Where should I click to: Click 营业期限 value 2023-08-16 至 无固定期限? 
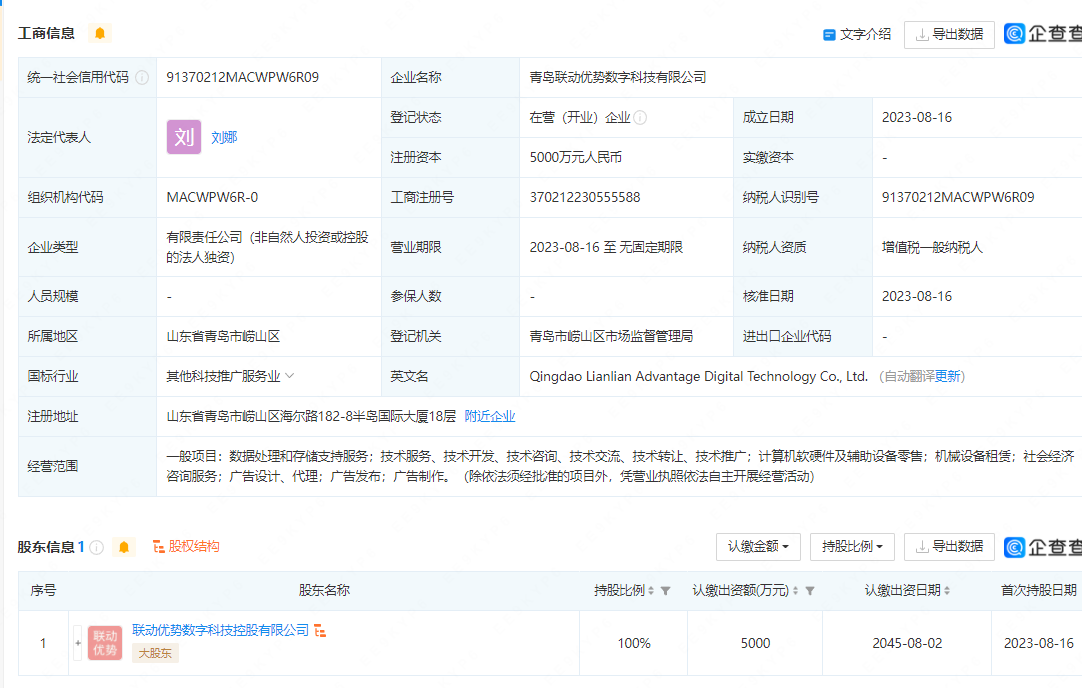pyautogui.click(x=606, y=247)
